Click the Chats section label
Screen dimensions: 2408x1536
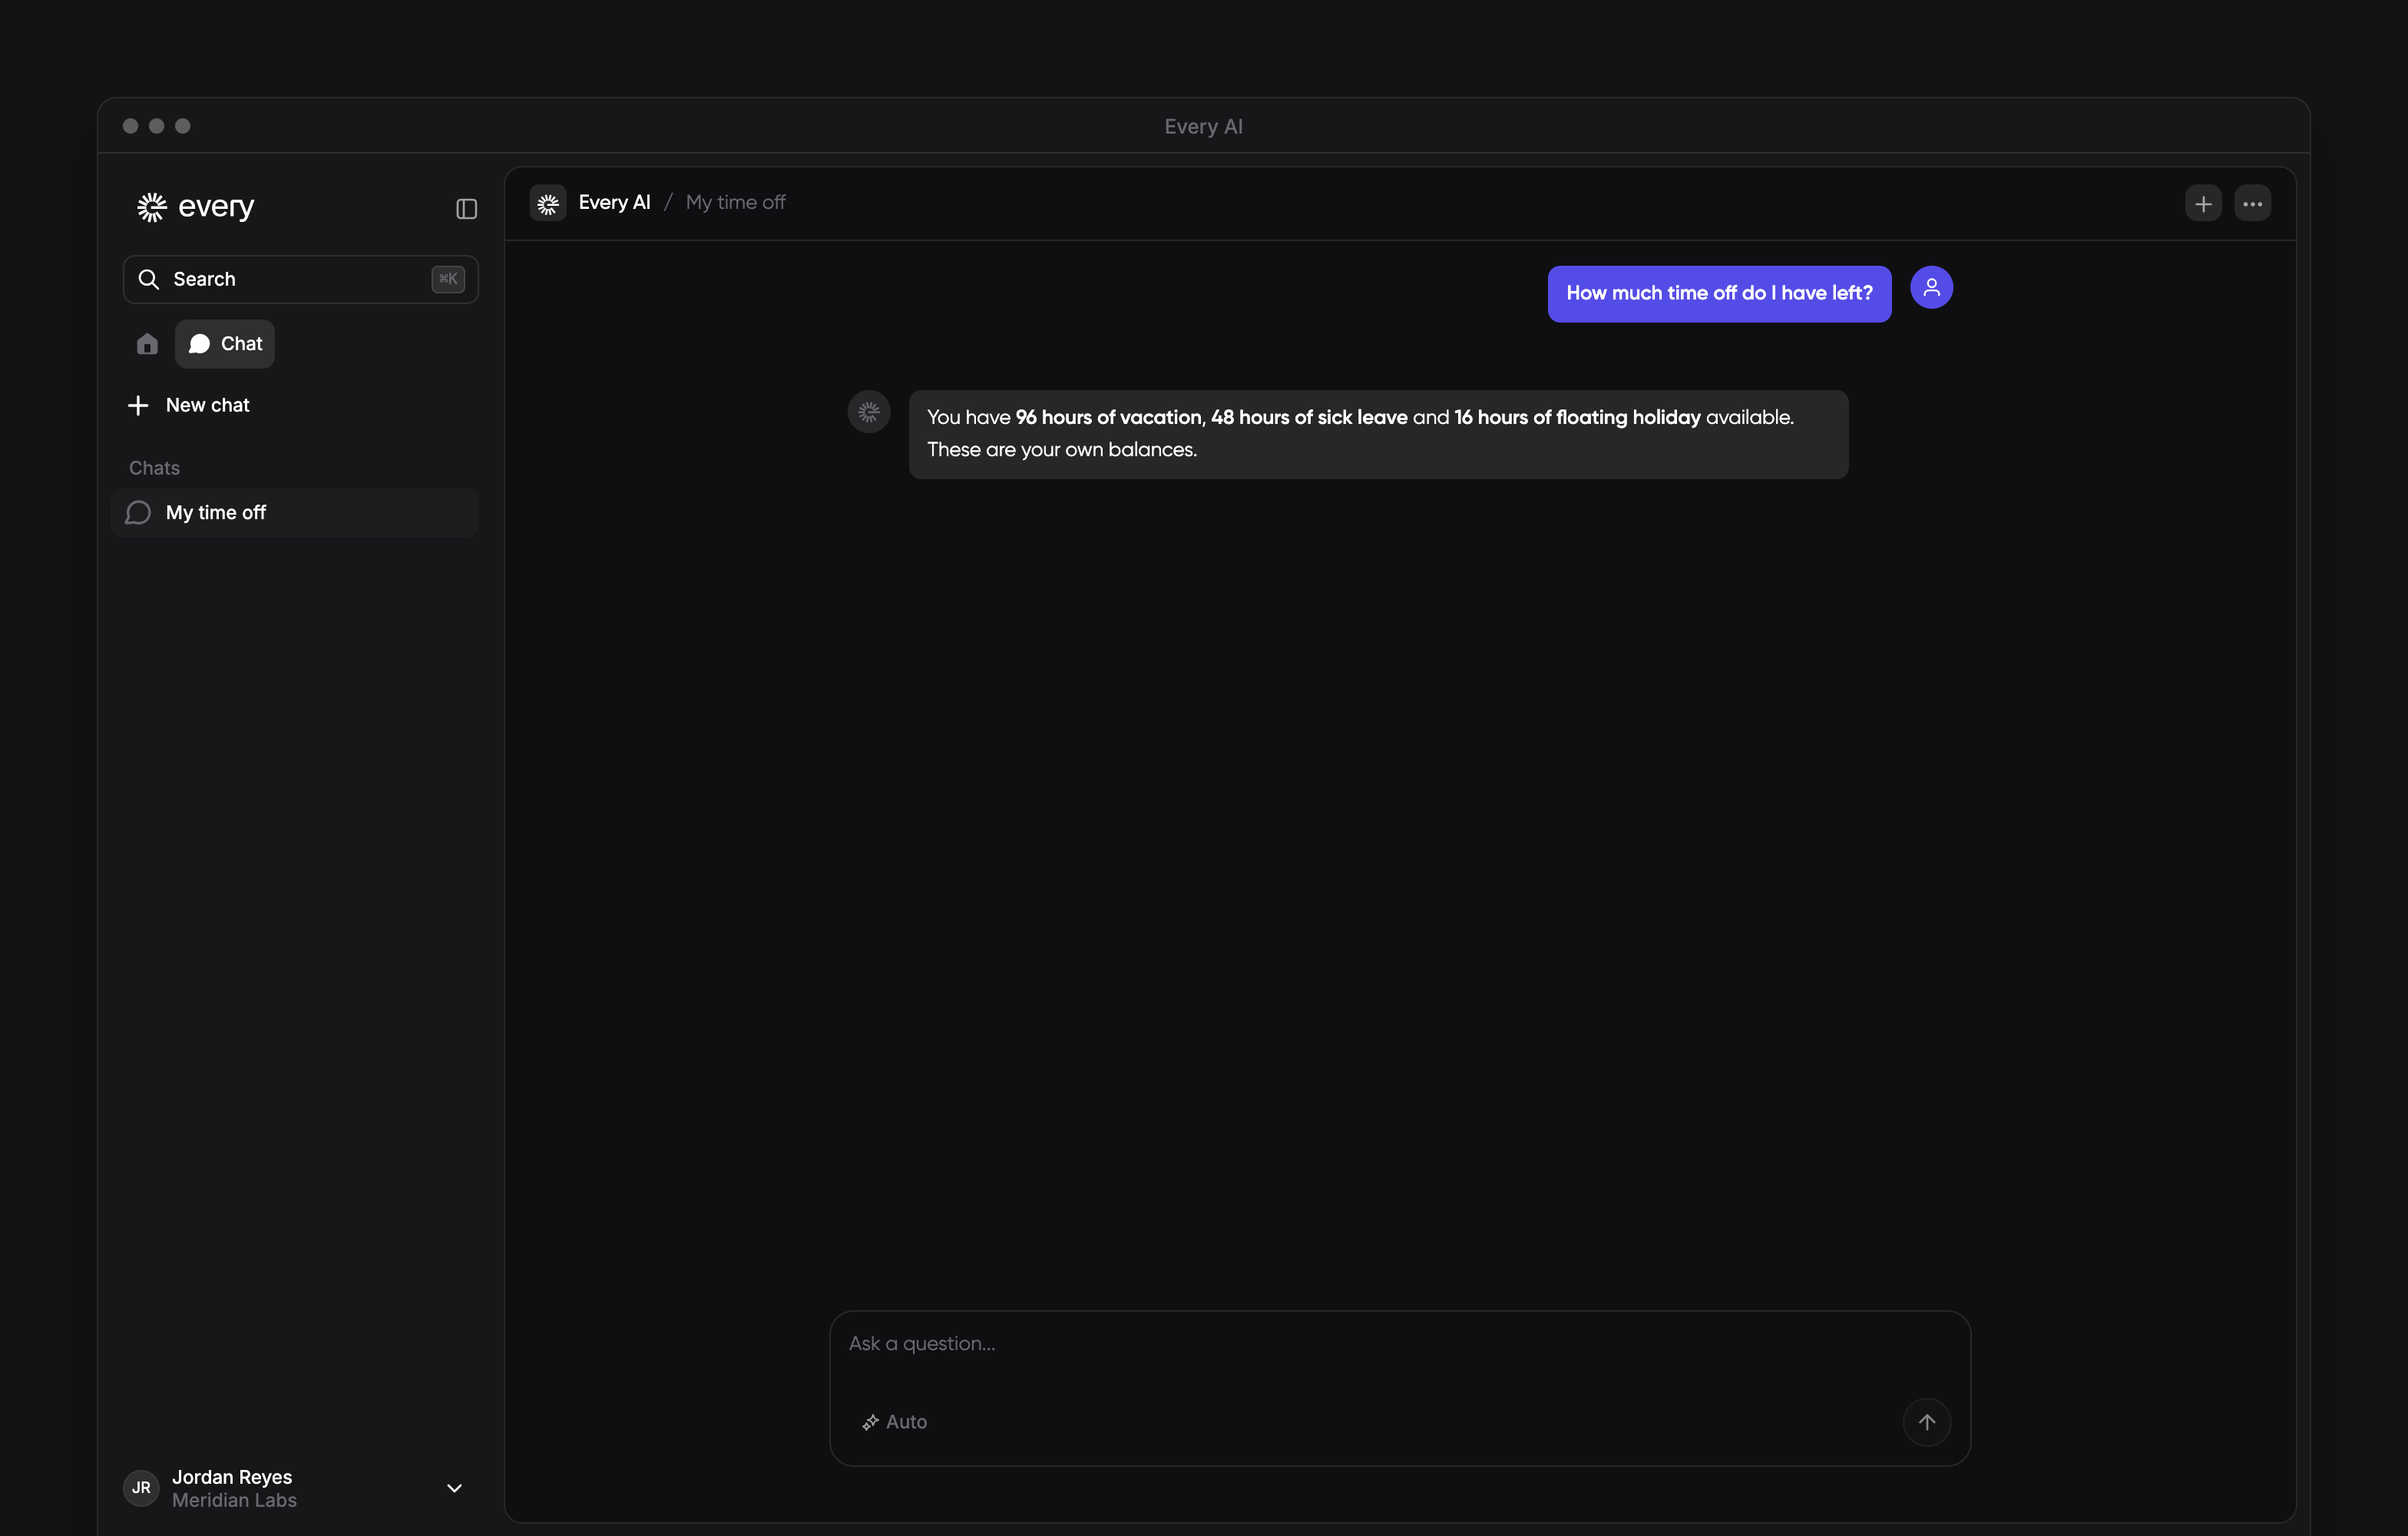click(154, 468)
